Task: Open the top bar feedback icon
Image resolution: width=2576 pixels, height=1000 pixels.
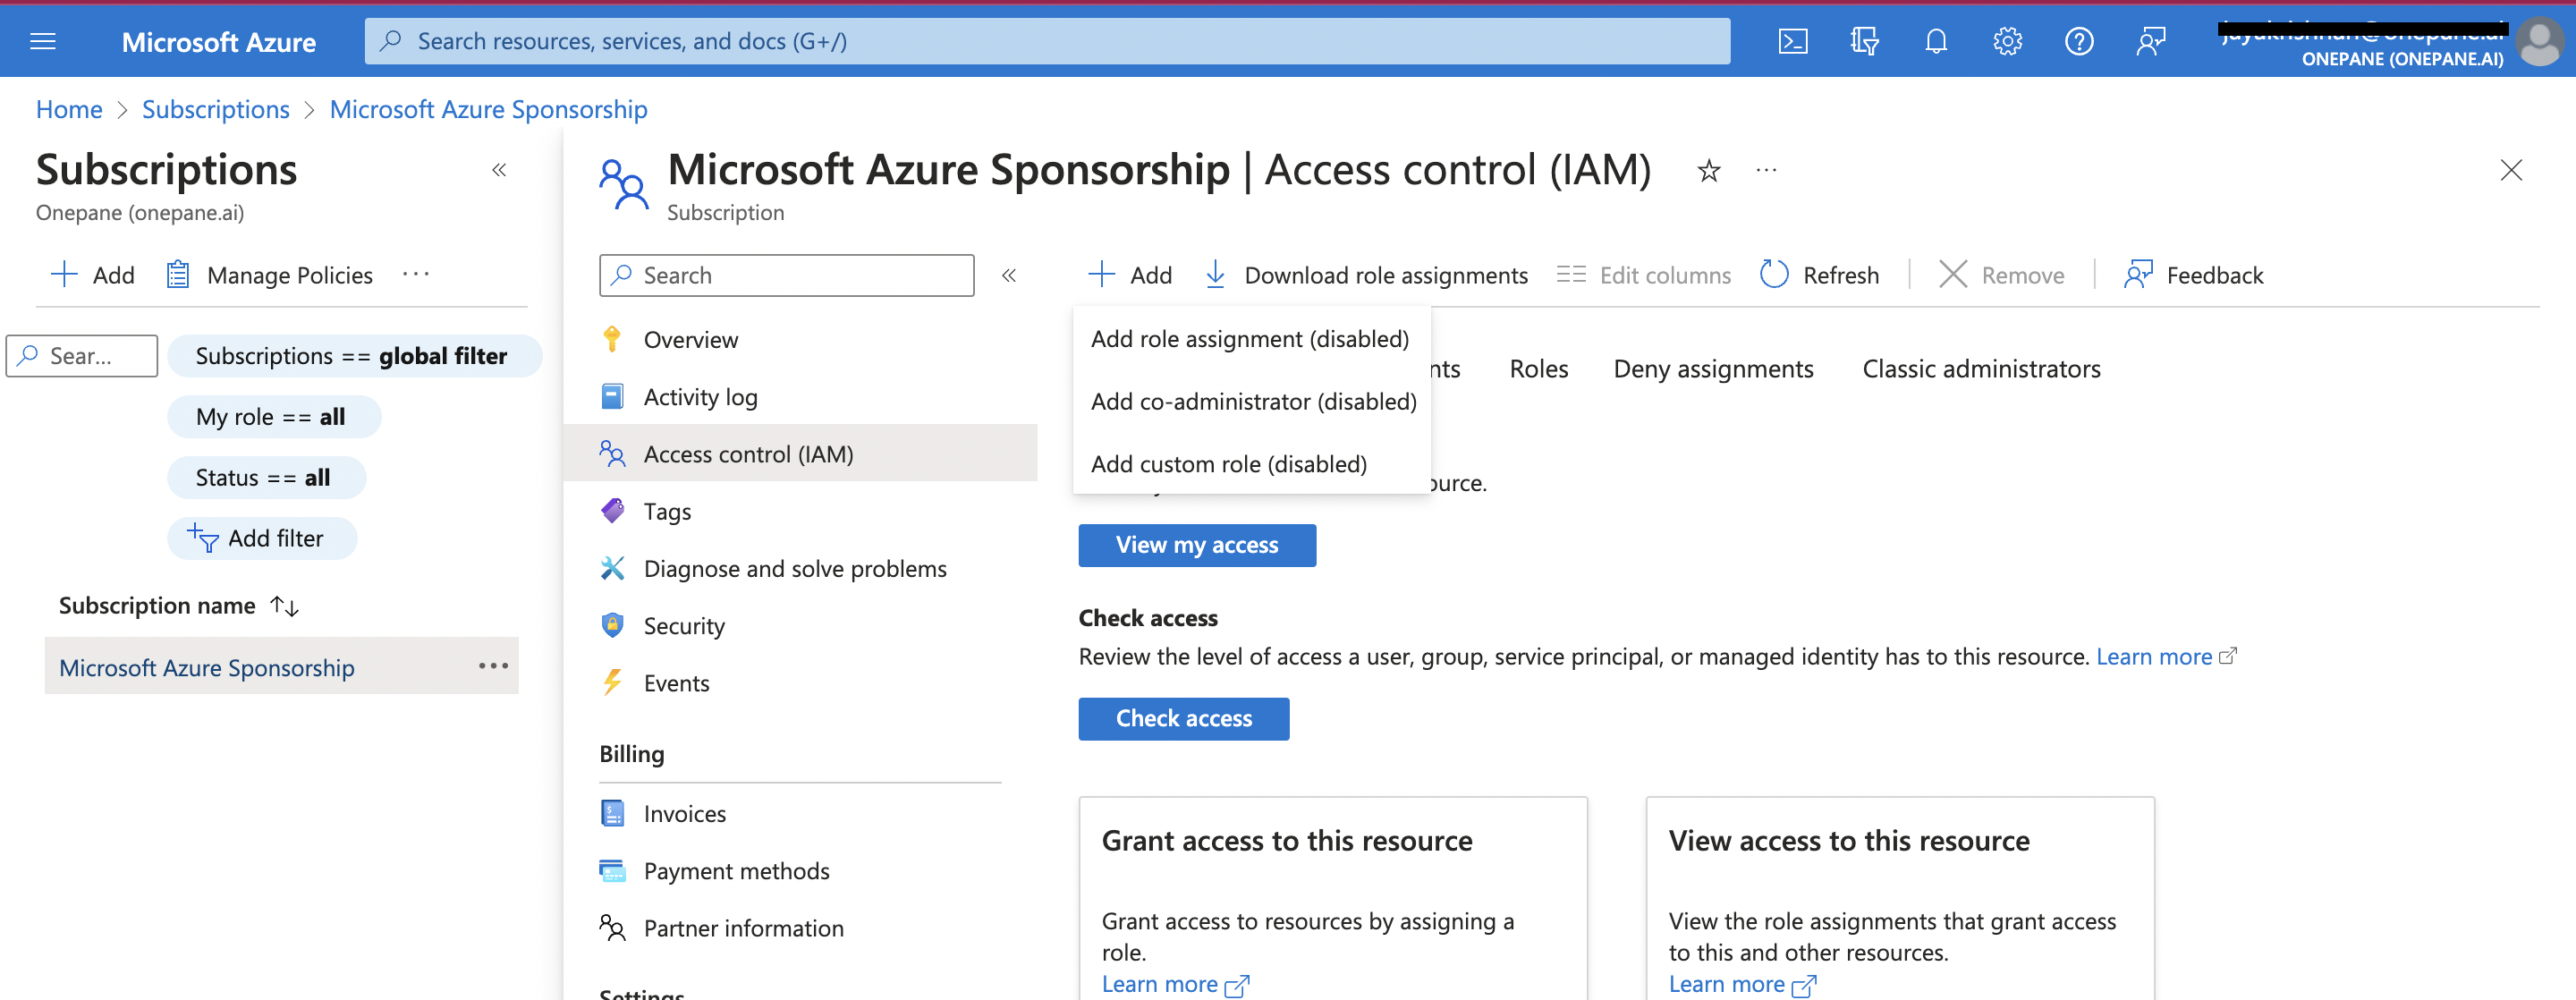Action: point(2151,41)
